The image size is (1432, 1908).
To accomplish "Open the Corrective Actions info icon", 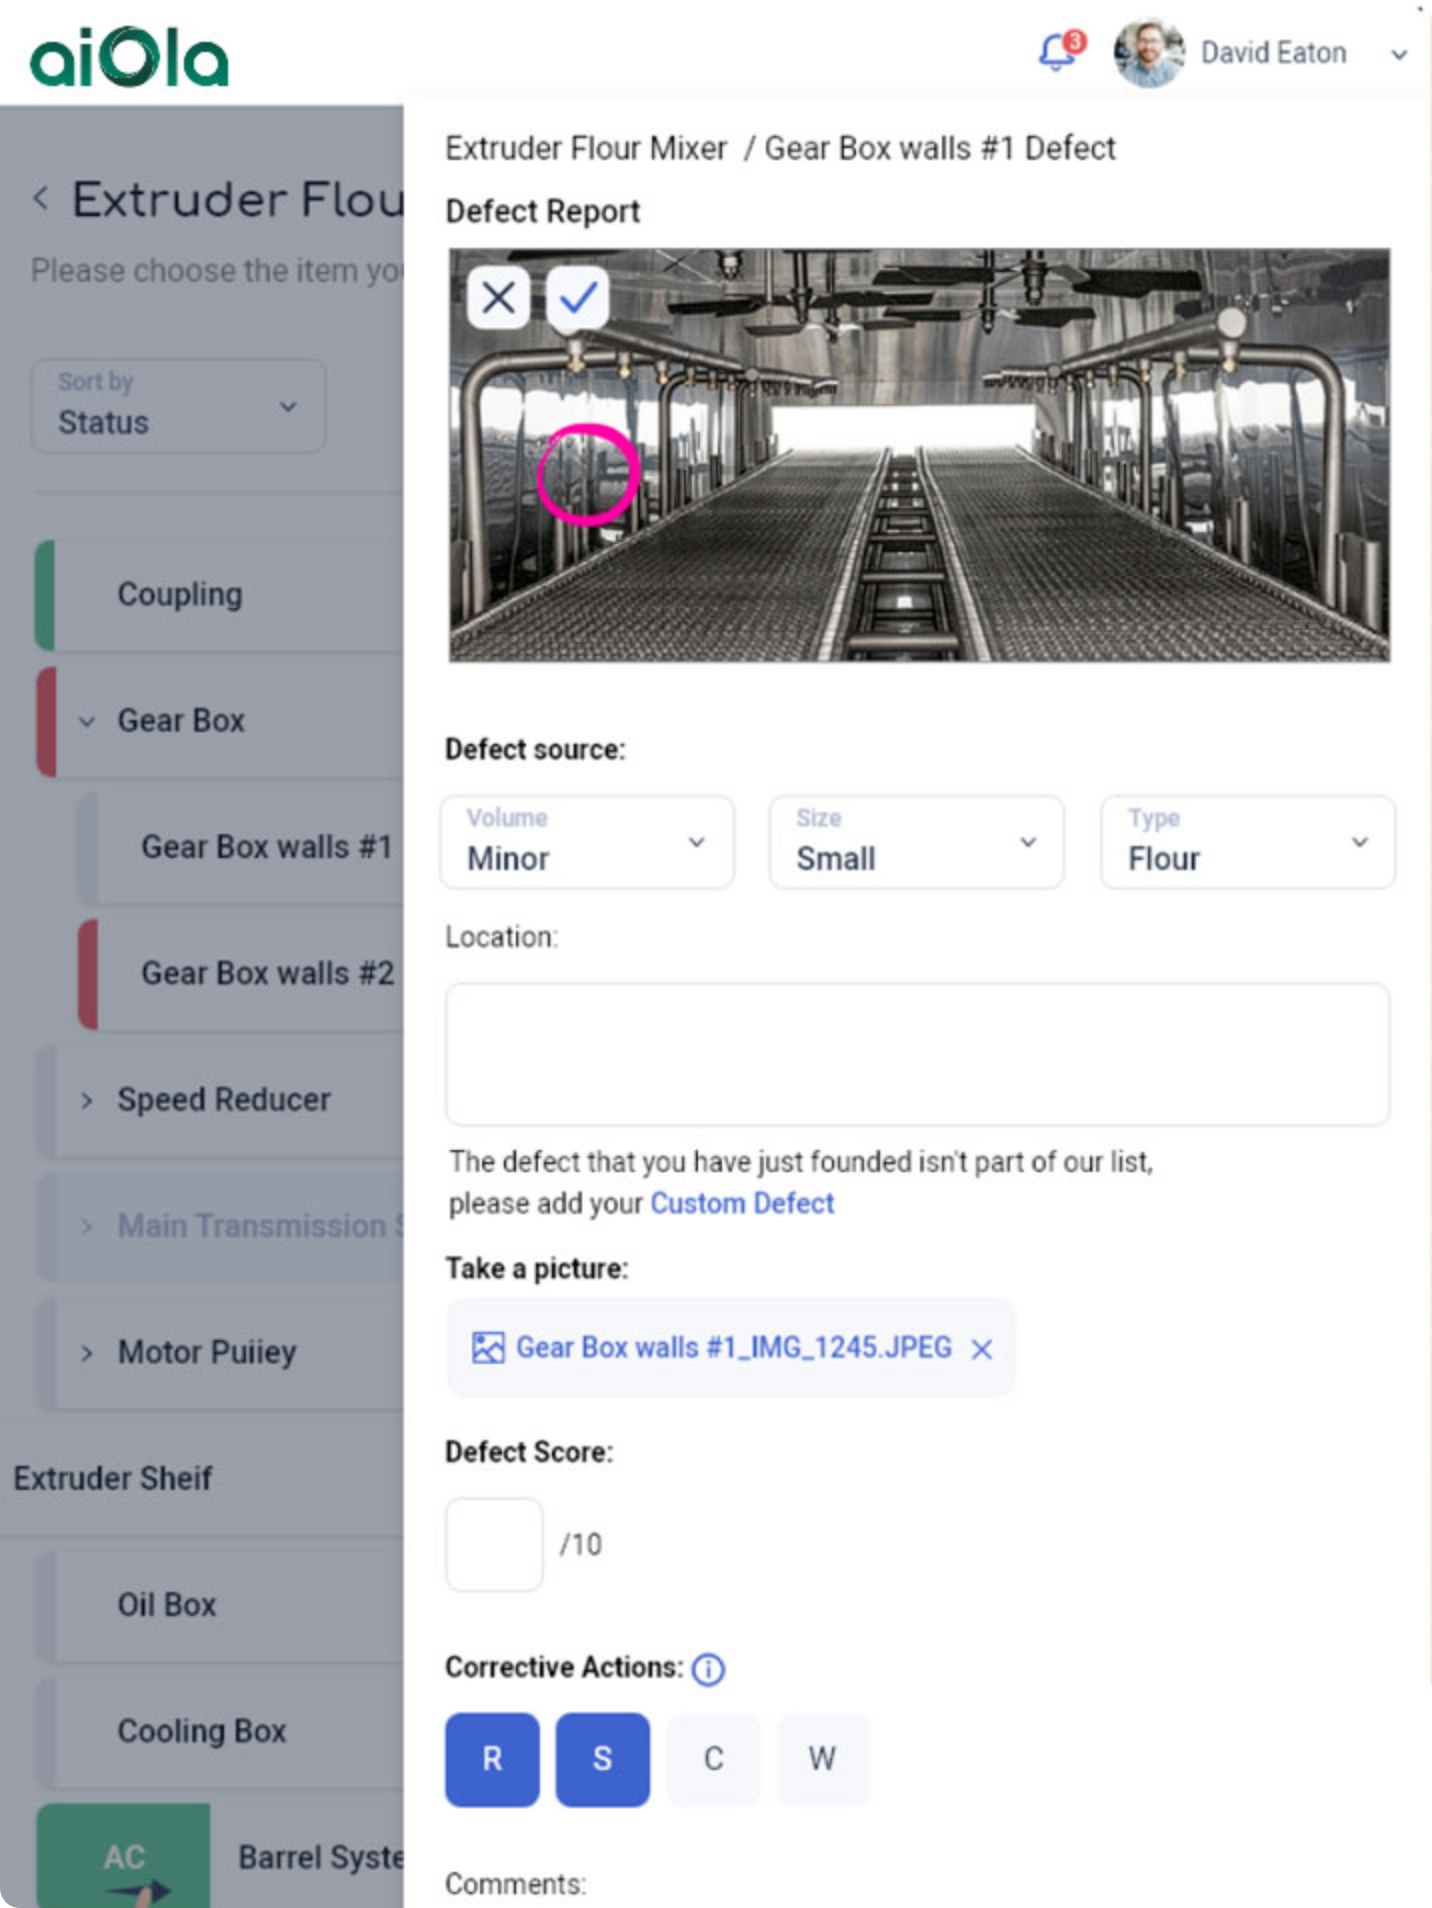I will pyautogui.click(x=708, y=1669).
